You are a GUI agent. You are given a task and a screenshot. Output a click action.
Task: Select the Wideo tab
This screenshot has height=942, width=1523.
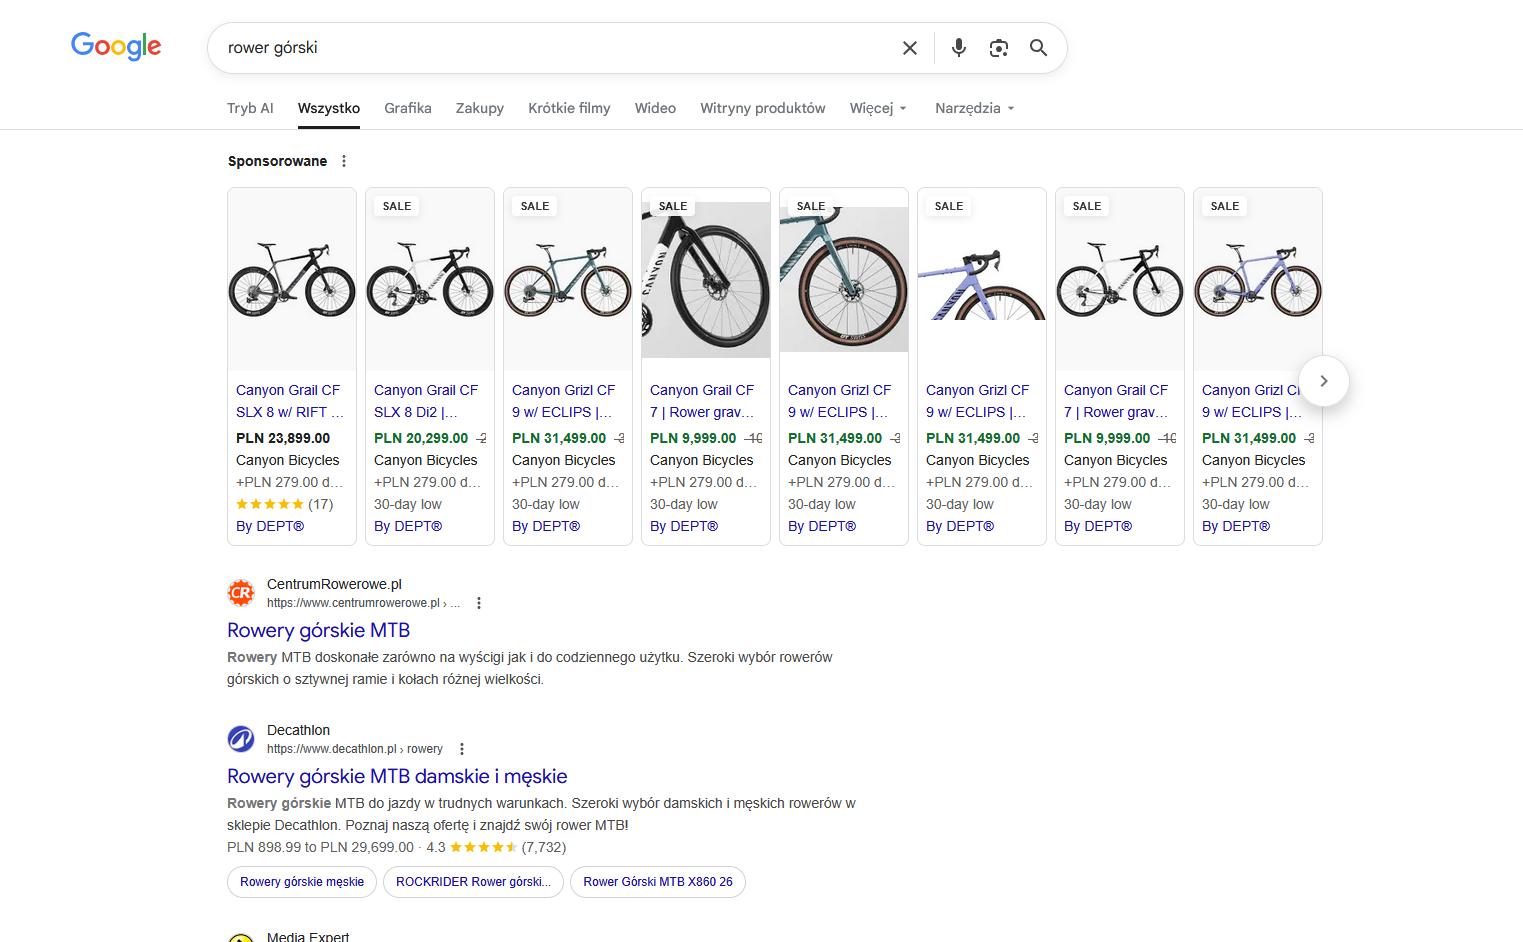pos(655,108)
